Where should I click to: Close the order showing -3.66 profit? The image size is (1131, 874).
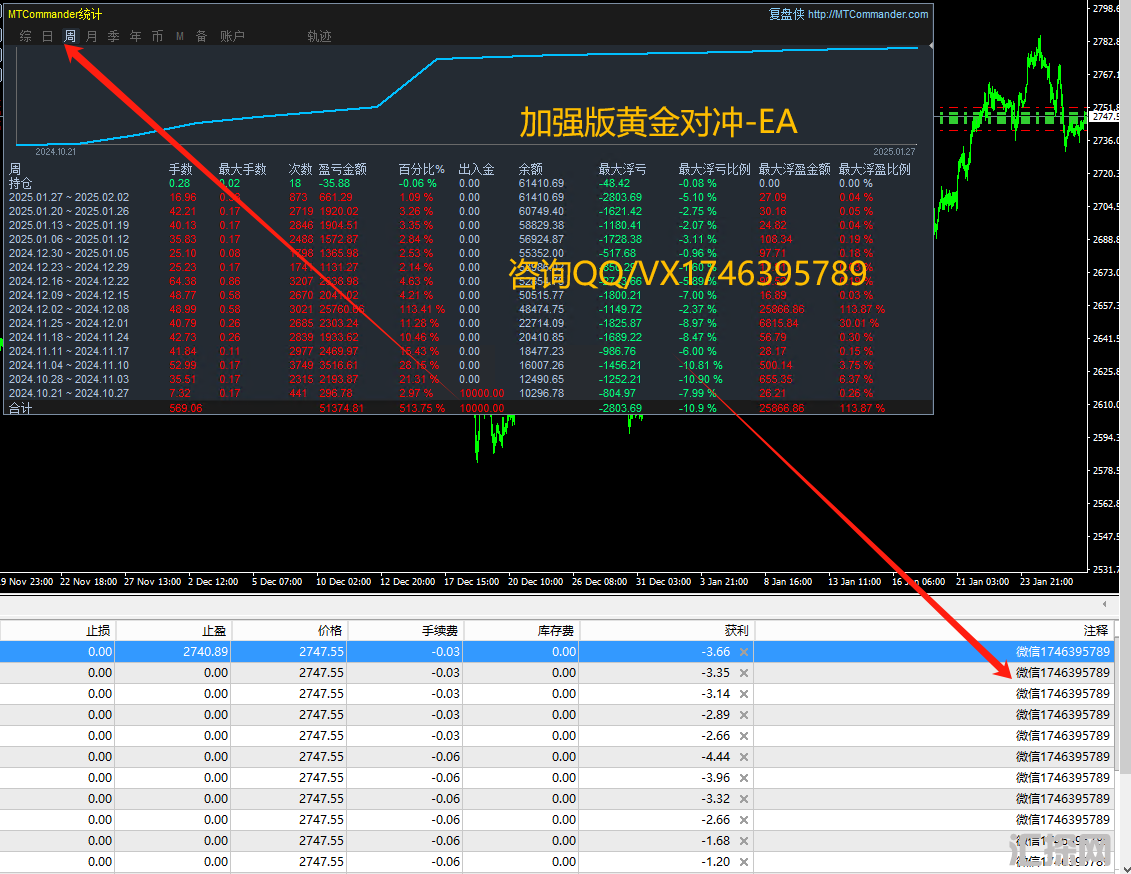pyautogui.click(x=743, y=652)
